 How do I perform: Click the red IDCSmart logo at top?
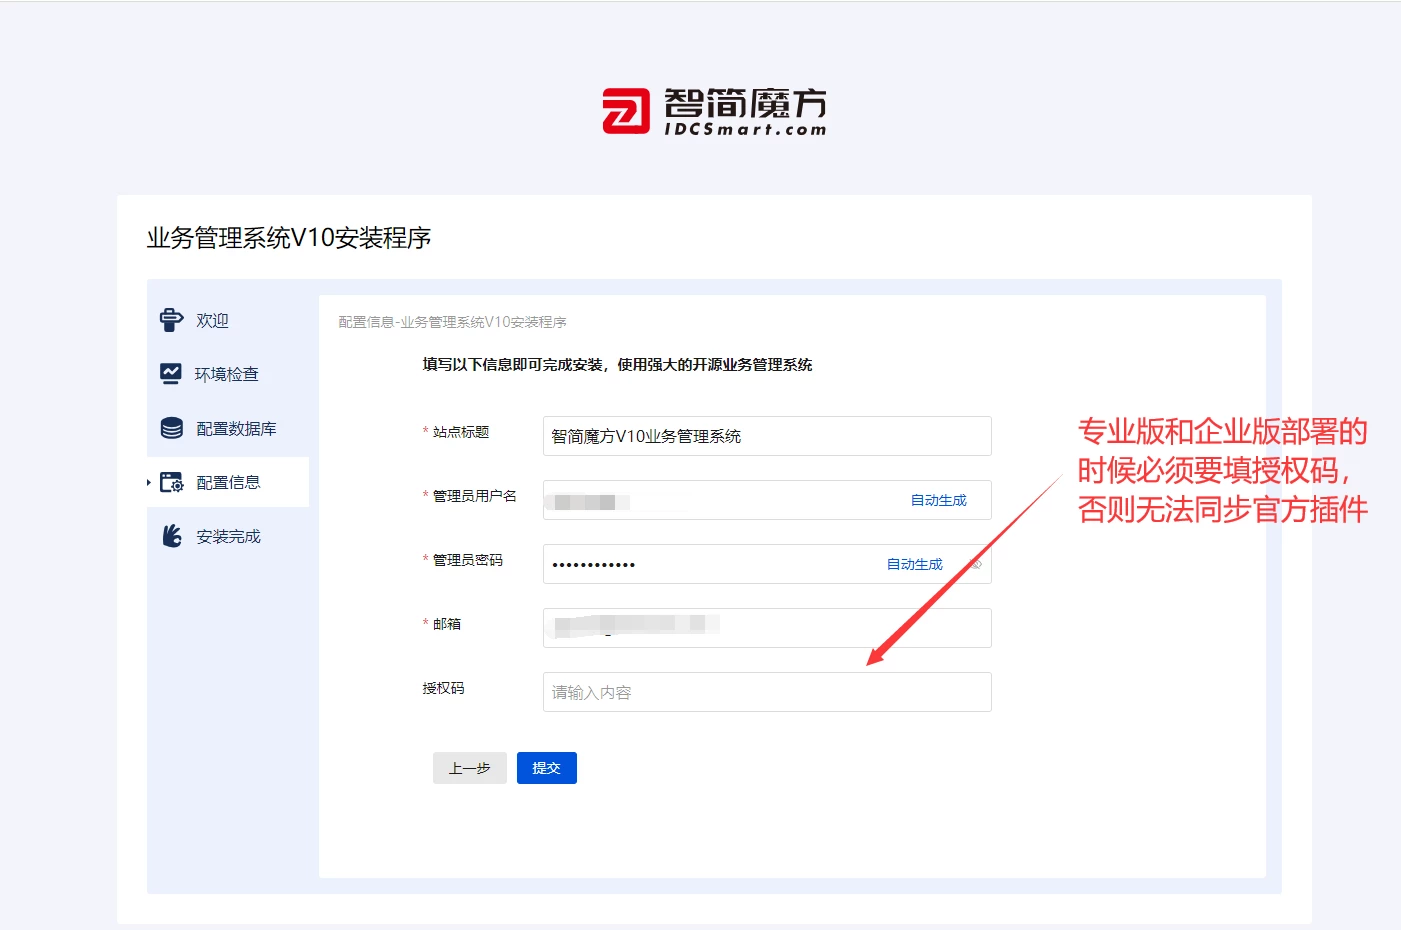click(x=626, y=111)
